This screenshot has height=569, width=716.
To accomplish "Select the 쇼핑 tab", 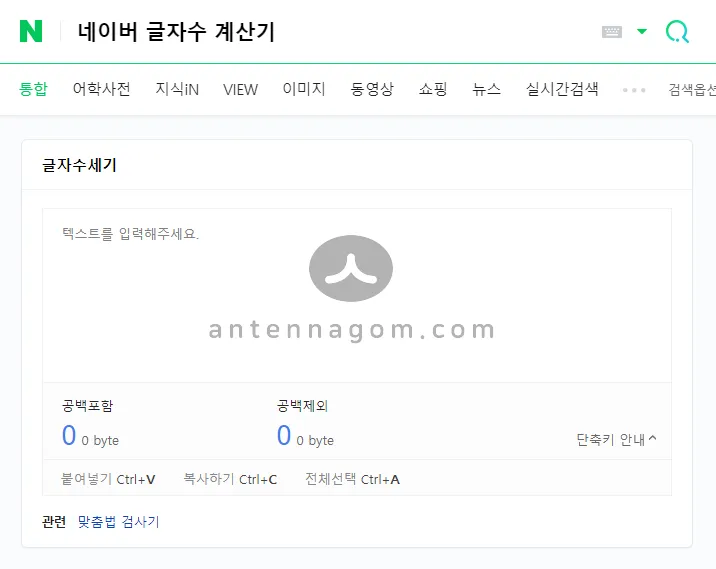I will click(433, 89).
